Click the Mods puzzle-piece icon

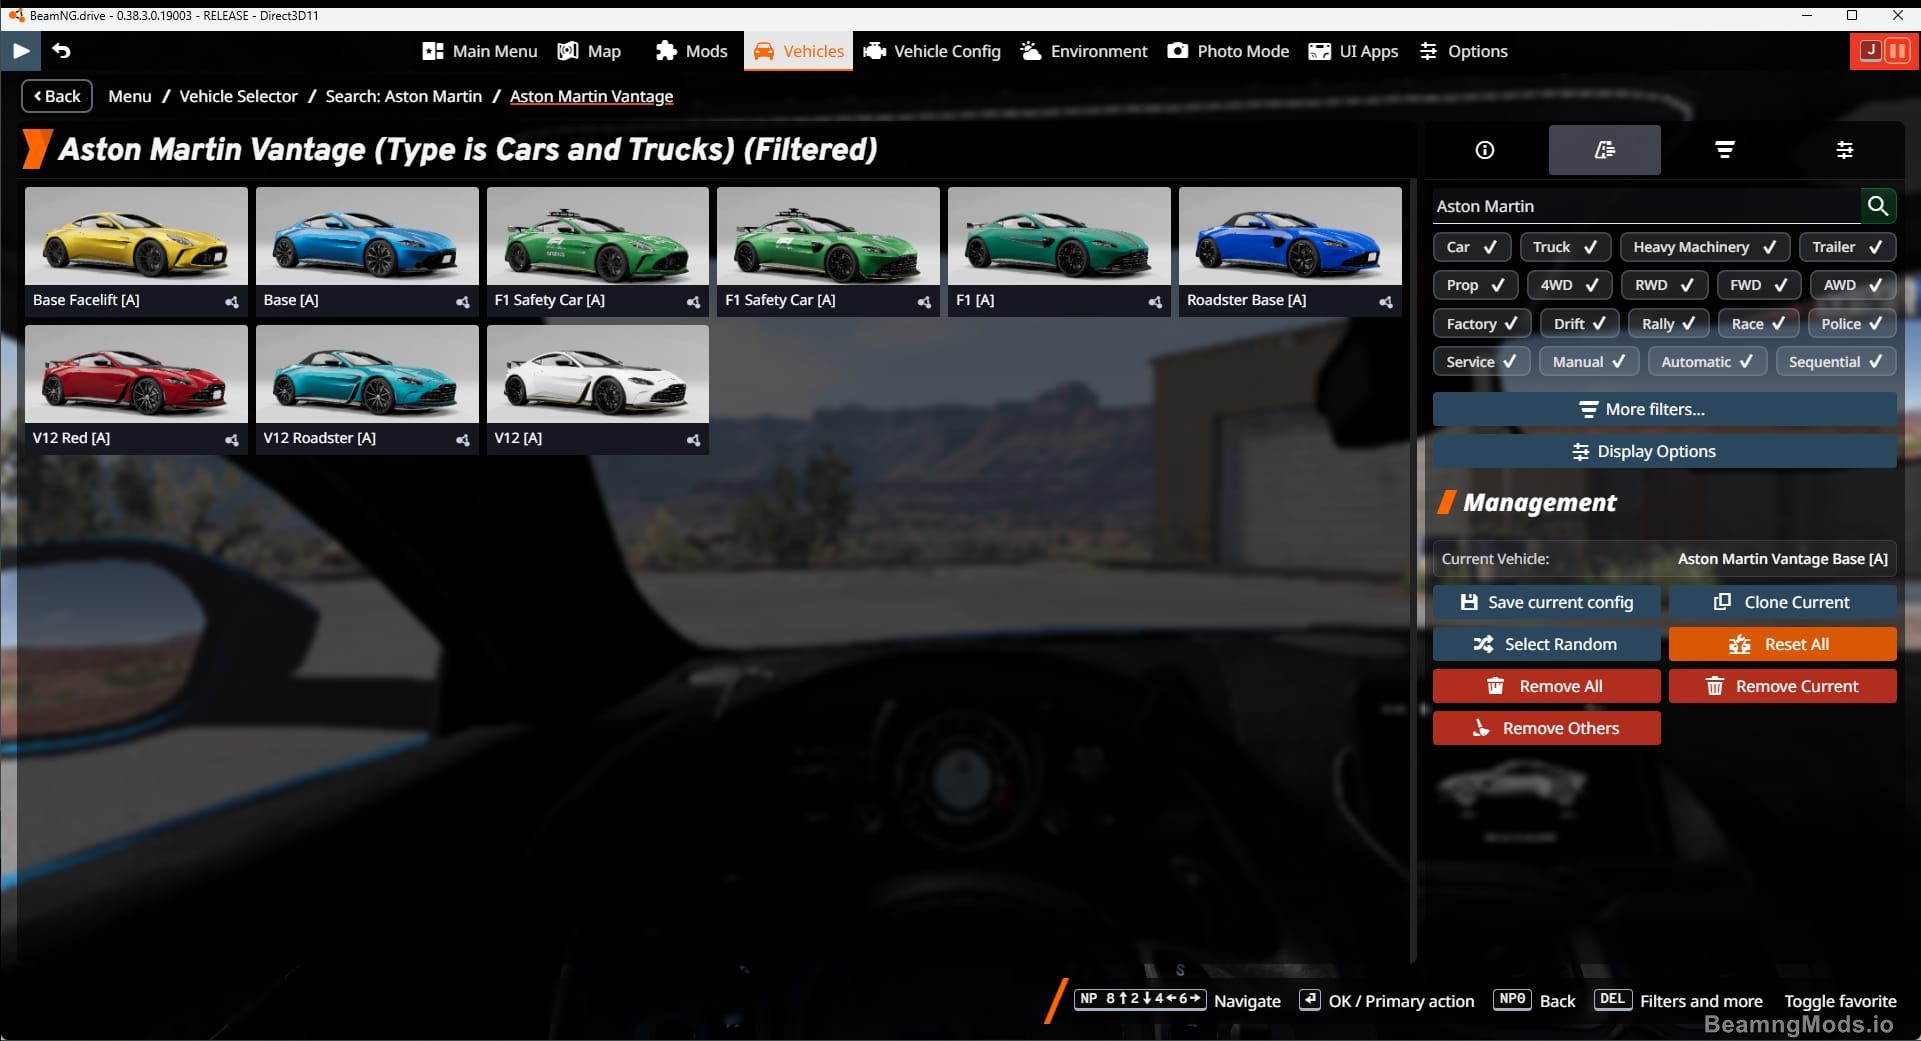pos(664,50)
